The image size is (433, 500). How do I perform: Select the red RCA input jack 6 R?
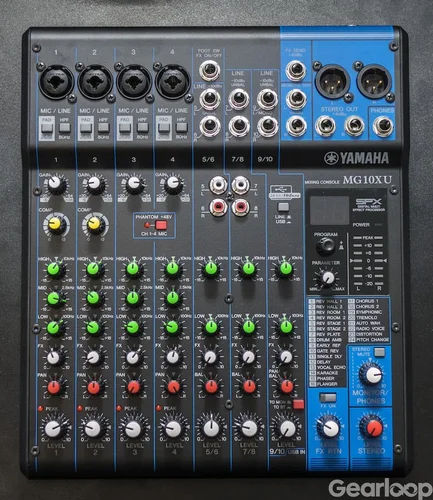(x=219, y=207)
